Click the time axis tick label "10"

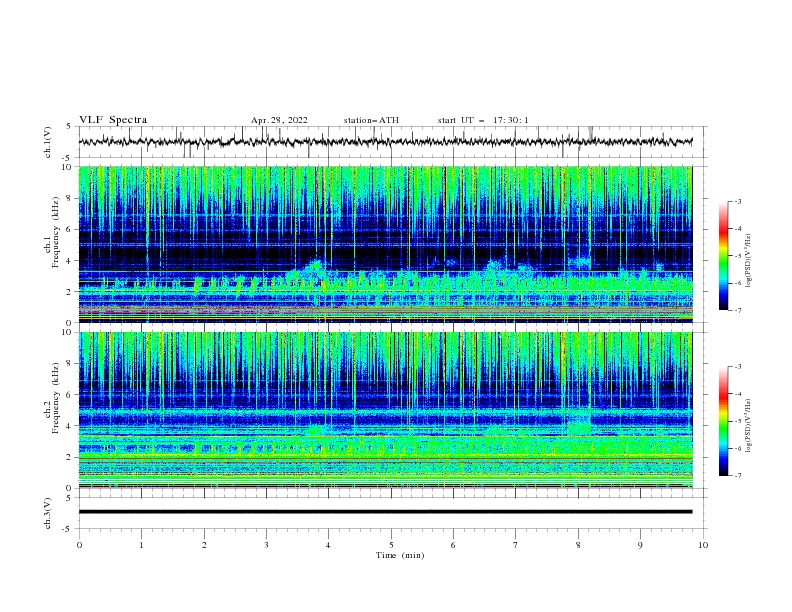coord(703,545)
